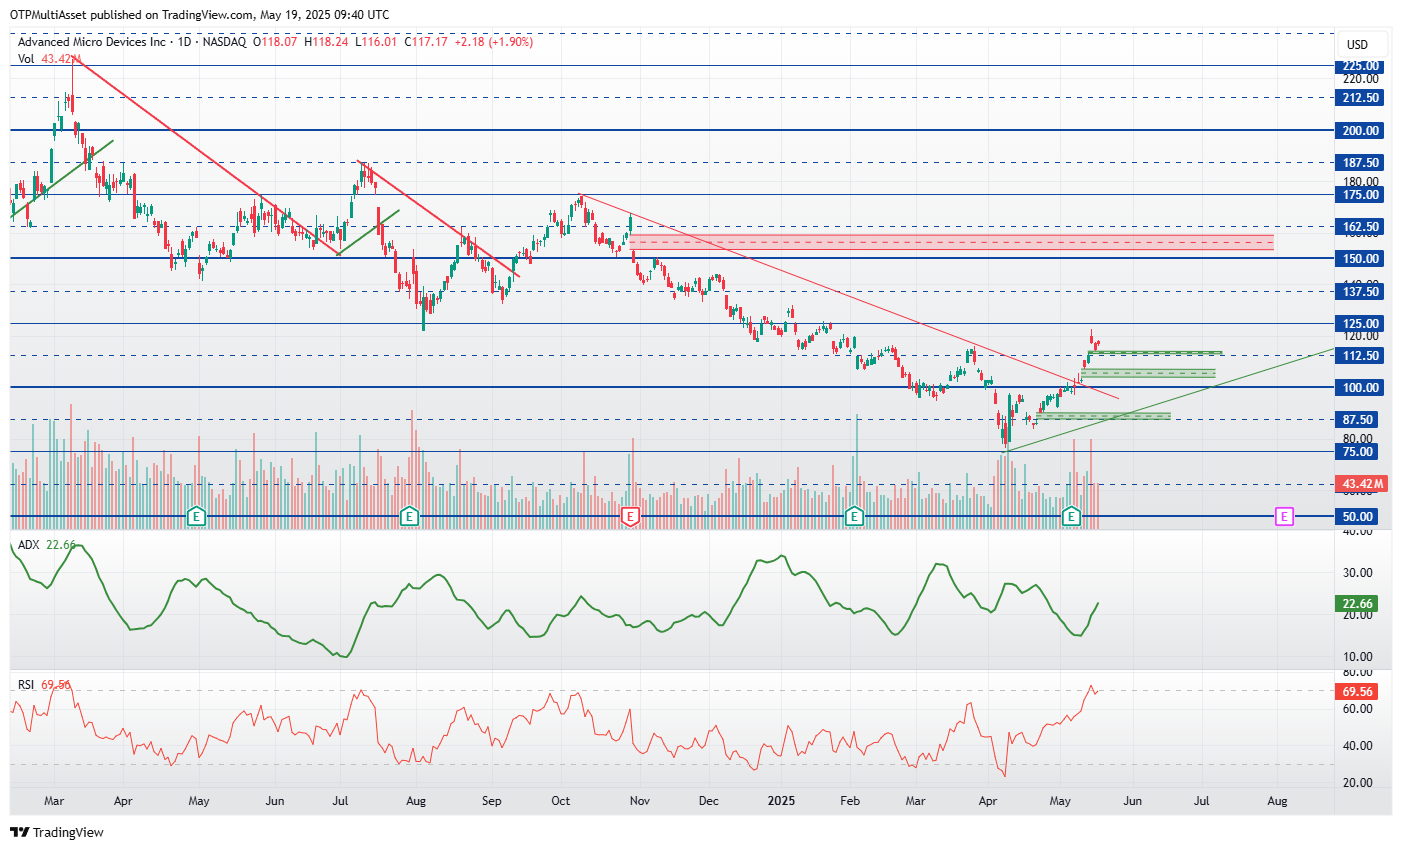
Task: Select the pink resistance zone rectangle
Action: 951,242
